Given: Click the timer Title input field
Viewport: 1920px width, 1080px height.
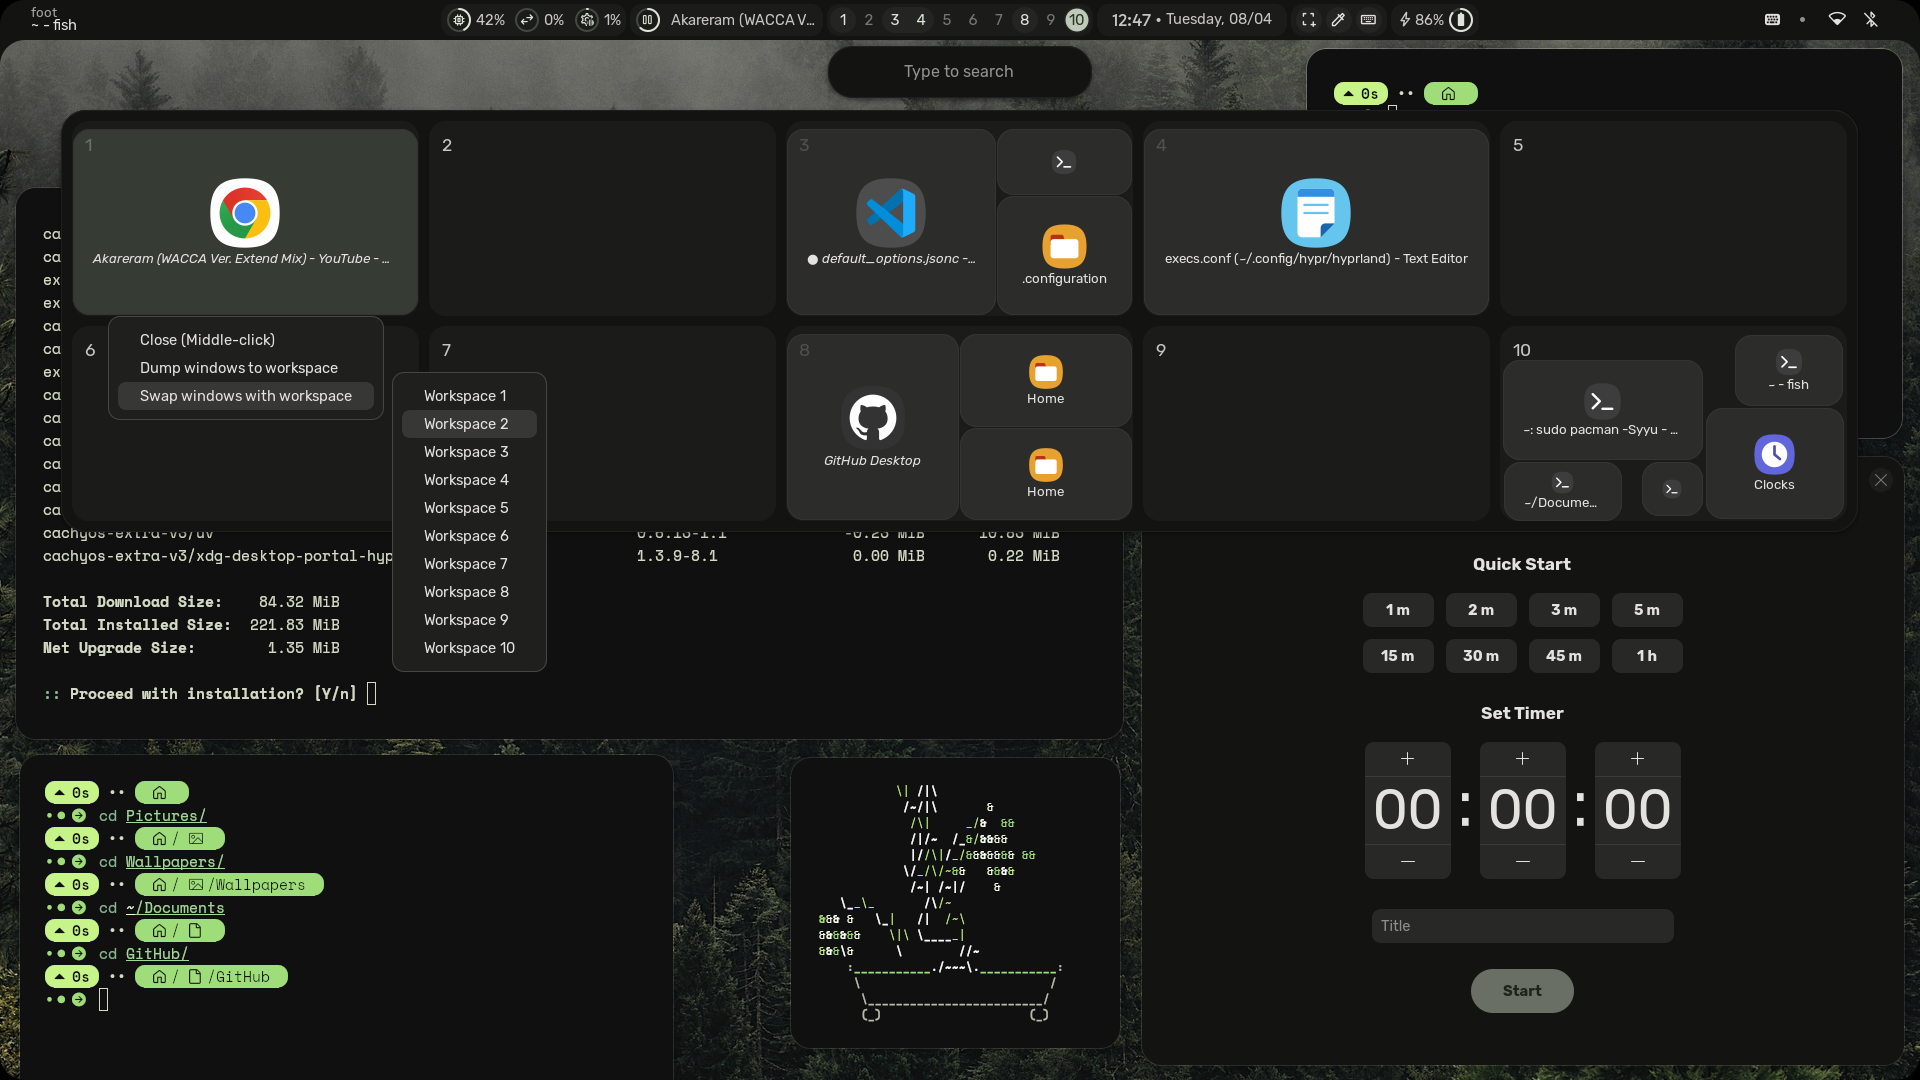Looking at the screenshot, I should click(1522, 926).
